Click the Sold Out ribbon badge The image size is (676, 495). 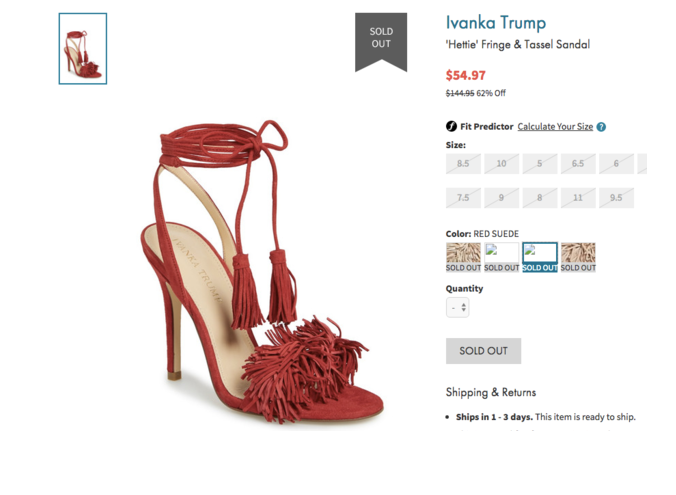click(x=381, y=42)
